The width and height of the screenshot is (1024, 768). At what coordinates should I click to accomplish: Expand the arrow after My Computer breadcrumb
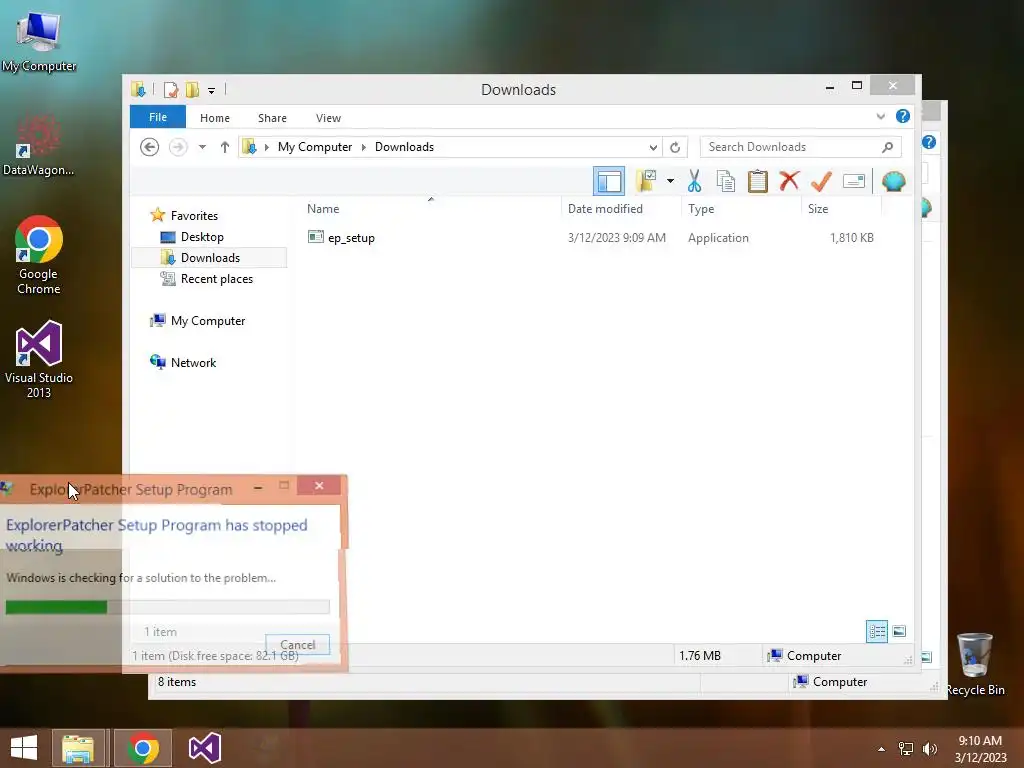pos(364,147)
